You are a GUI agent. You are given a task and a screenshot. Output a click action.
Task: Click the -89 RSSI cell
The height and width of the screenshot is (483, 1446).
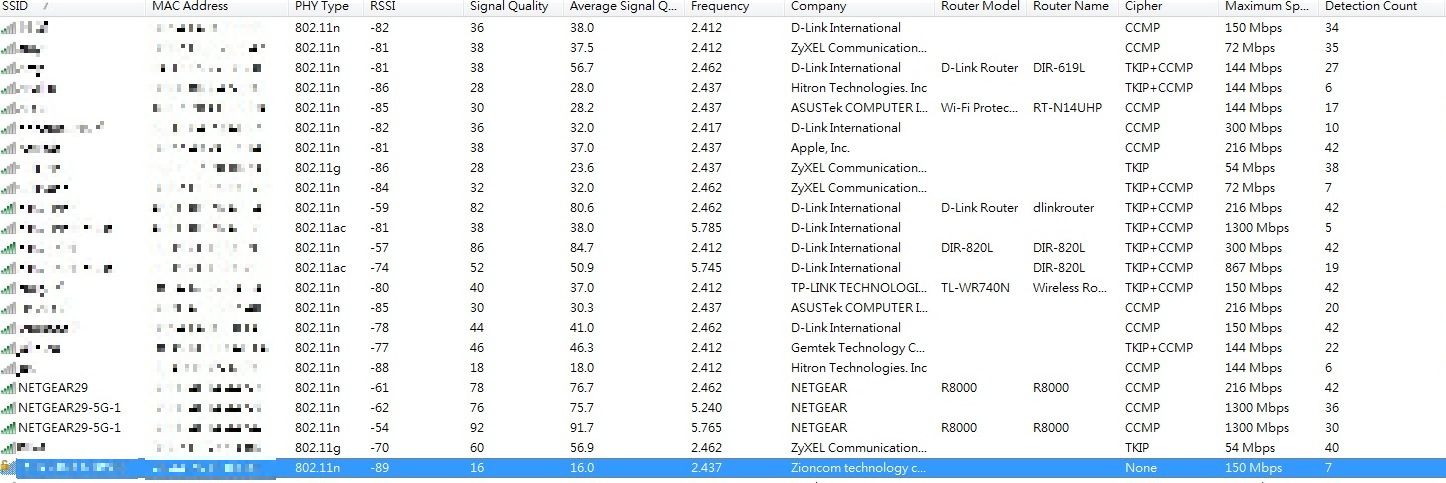(x=379, y=468)
